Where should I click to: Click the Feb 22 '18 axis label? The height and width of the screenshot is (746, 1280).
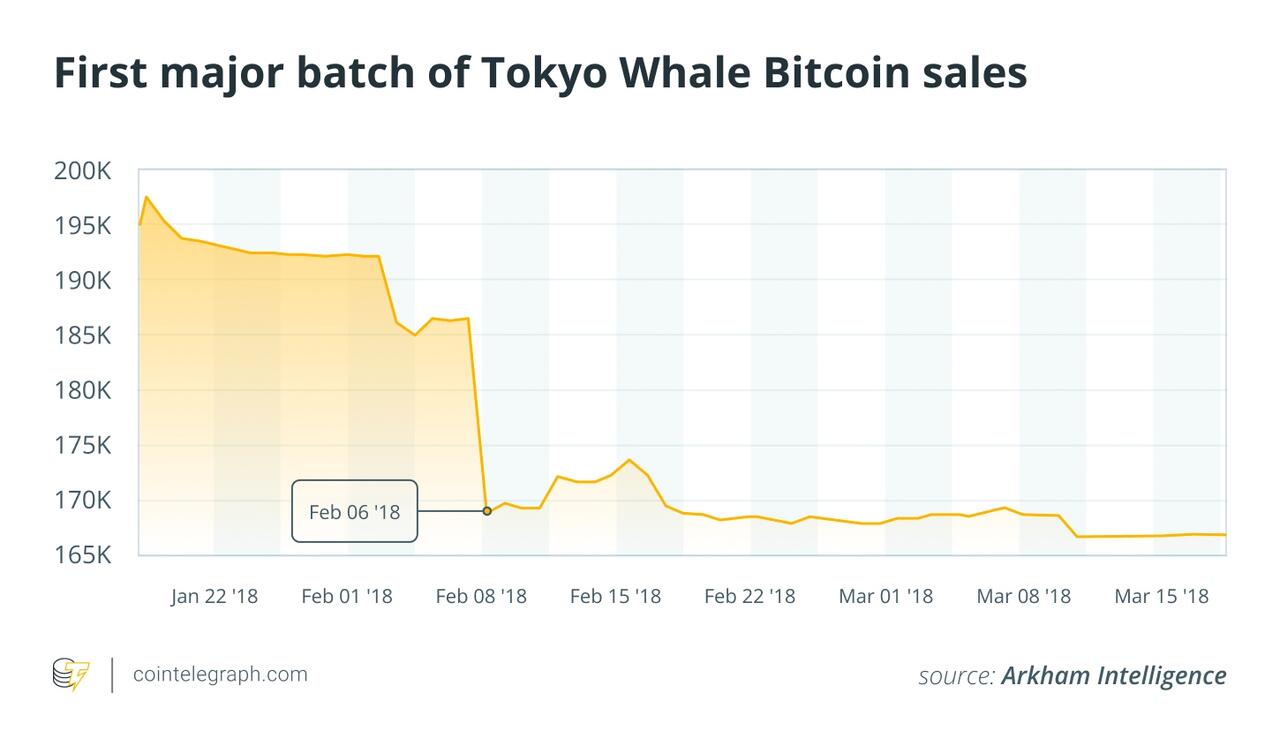pyautogui.click(x=750, y=597)
